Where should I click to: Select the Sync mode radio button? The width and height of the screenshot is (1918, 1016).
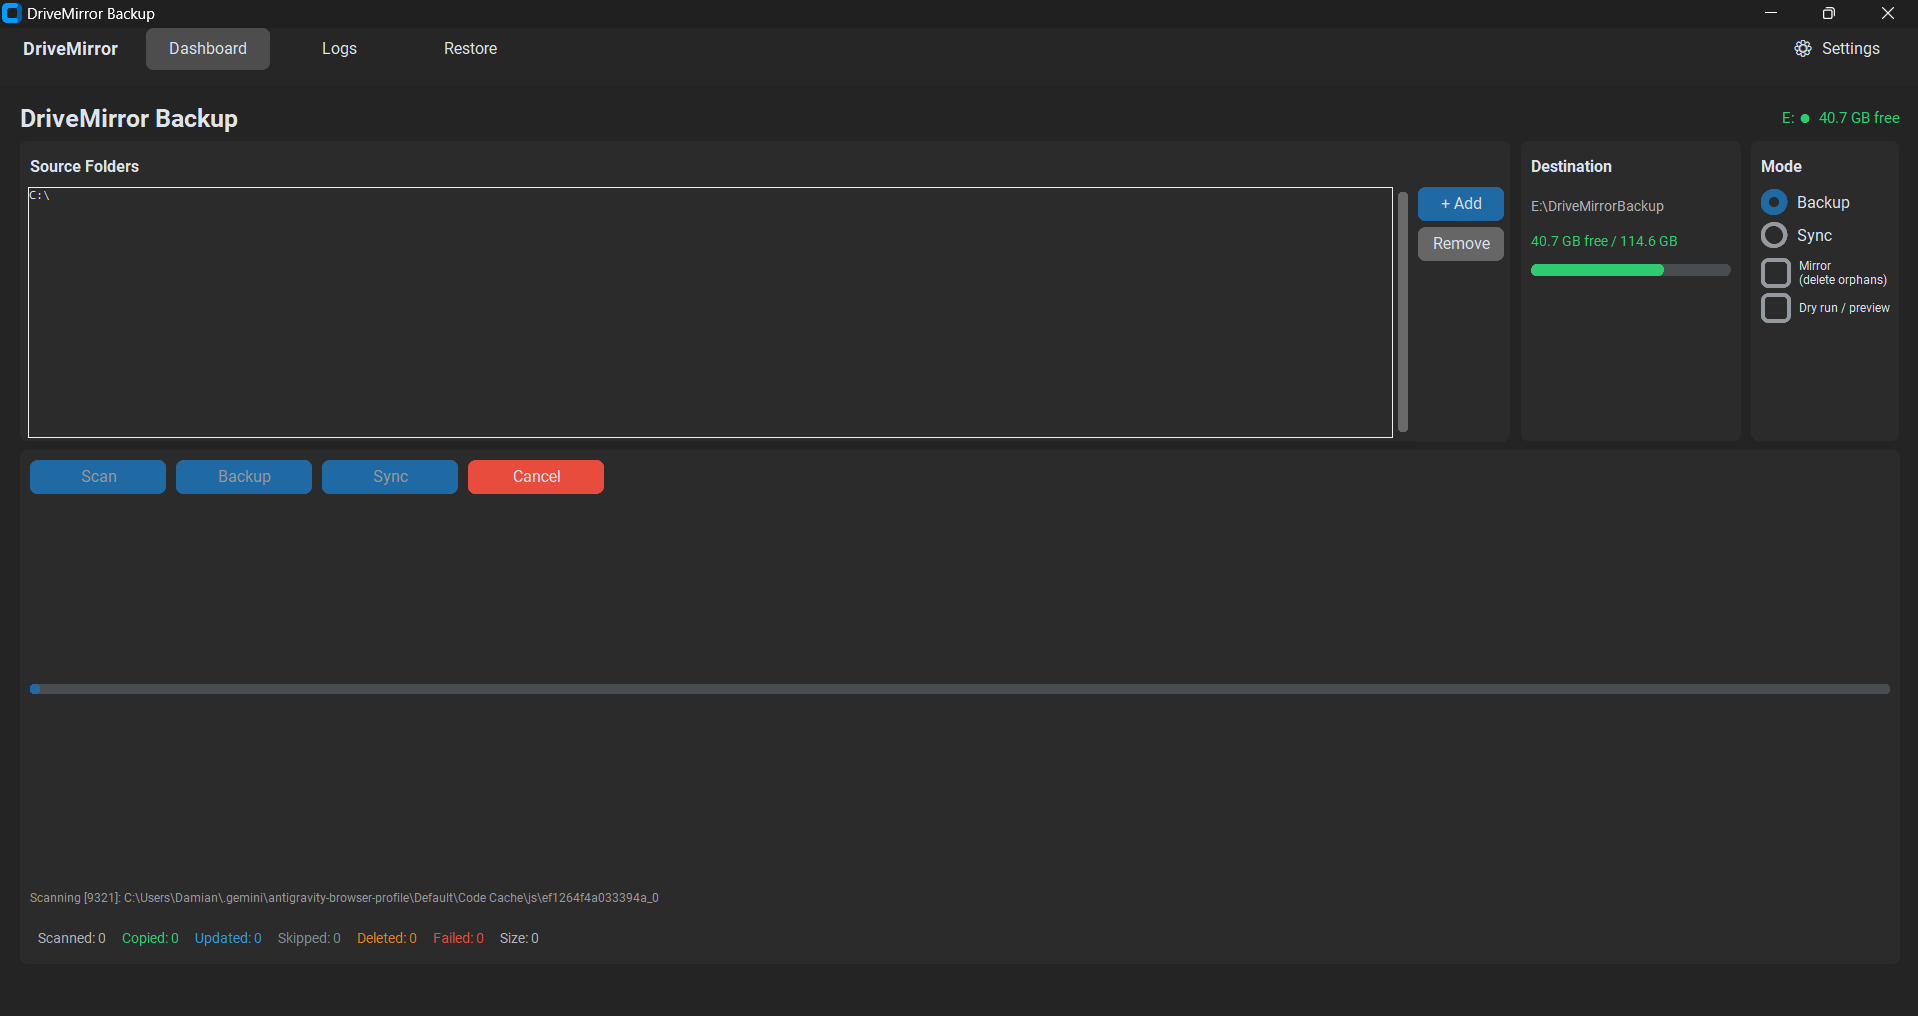point(1774,235)
